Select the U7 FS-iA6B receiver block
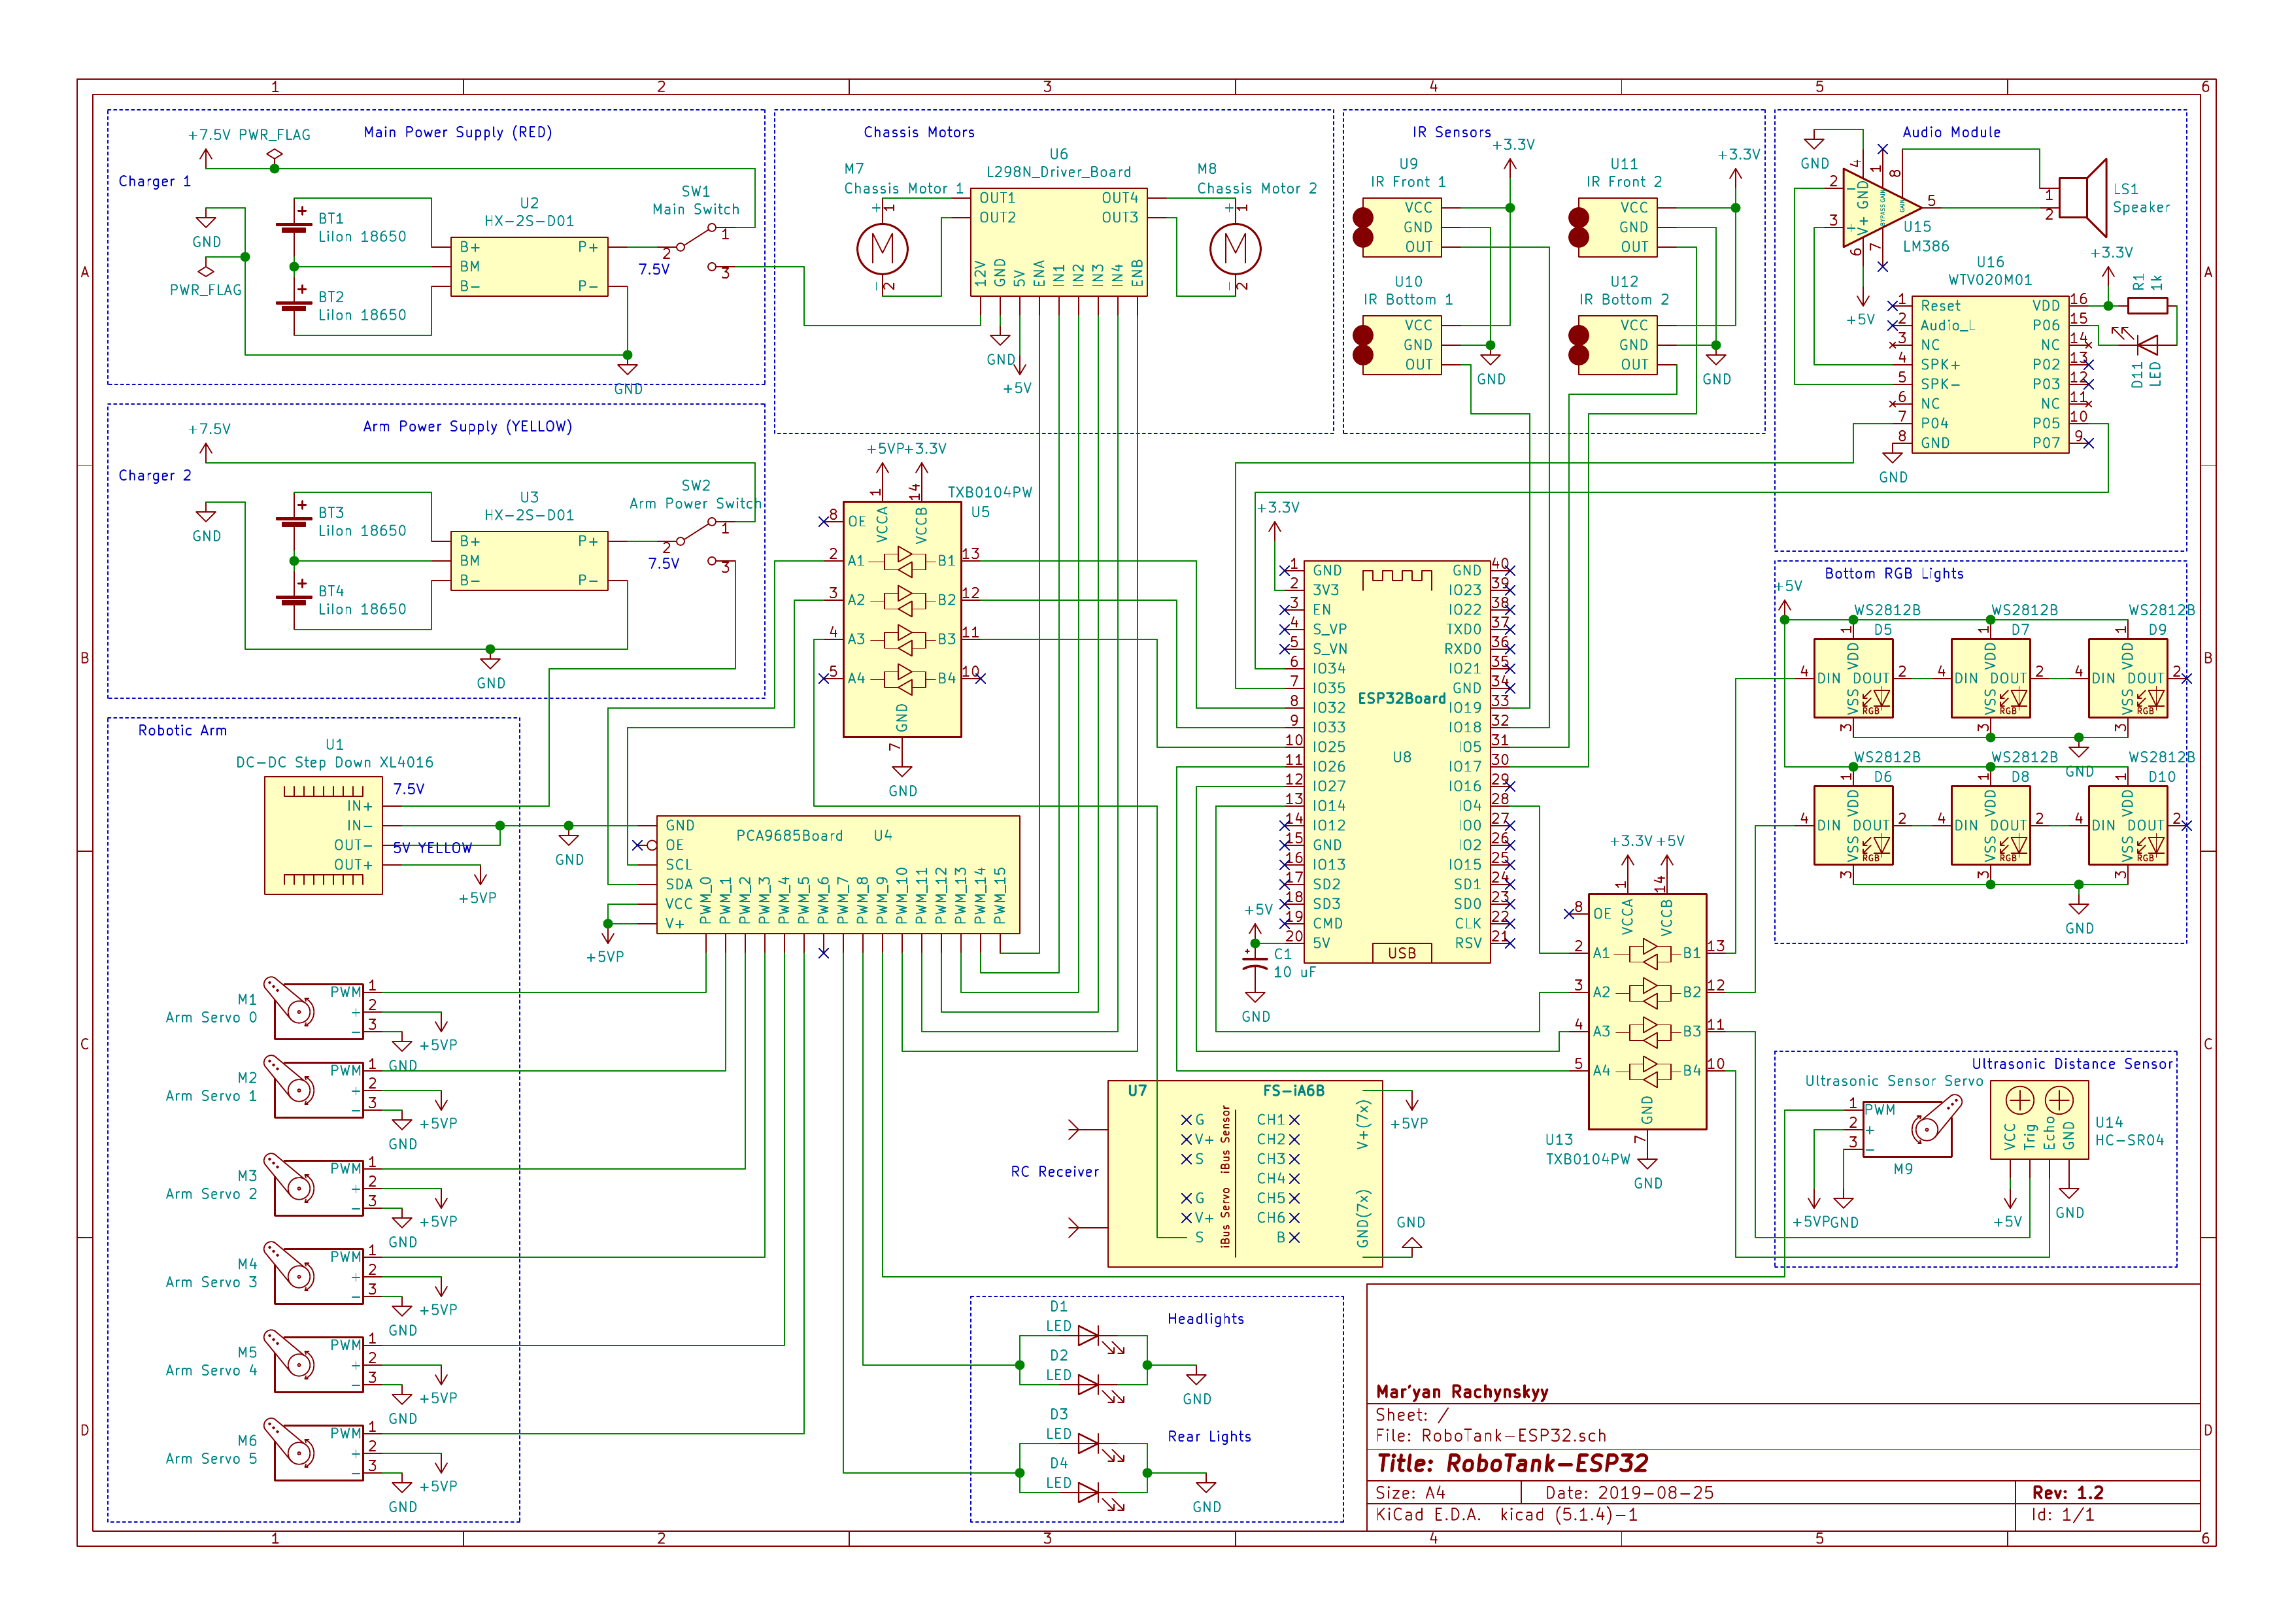The width and height of the screenshot is (2294, 1624). tap(1245, 1173)
